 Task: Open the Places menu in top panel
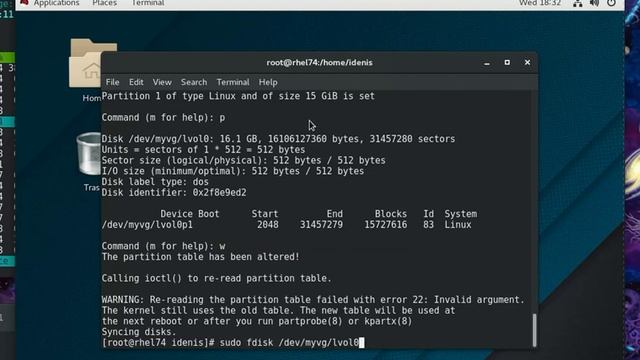(x=104, y=3)
